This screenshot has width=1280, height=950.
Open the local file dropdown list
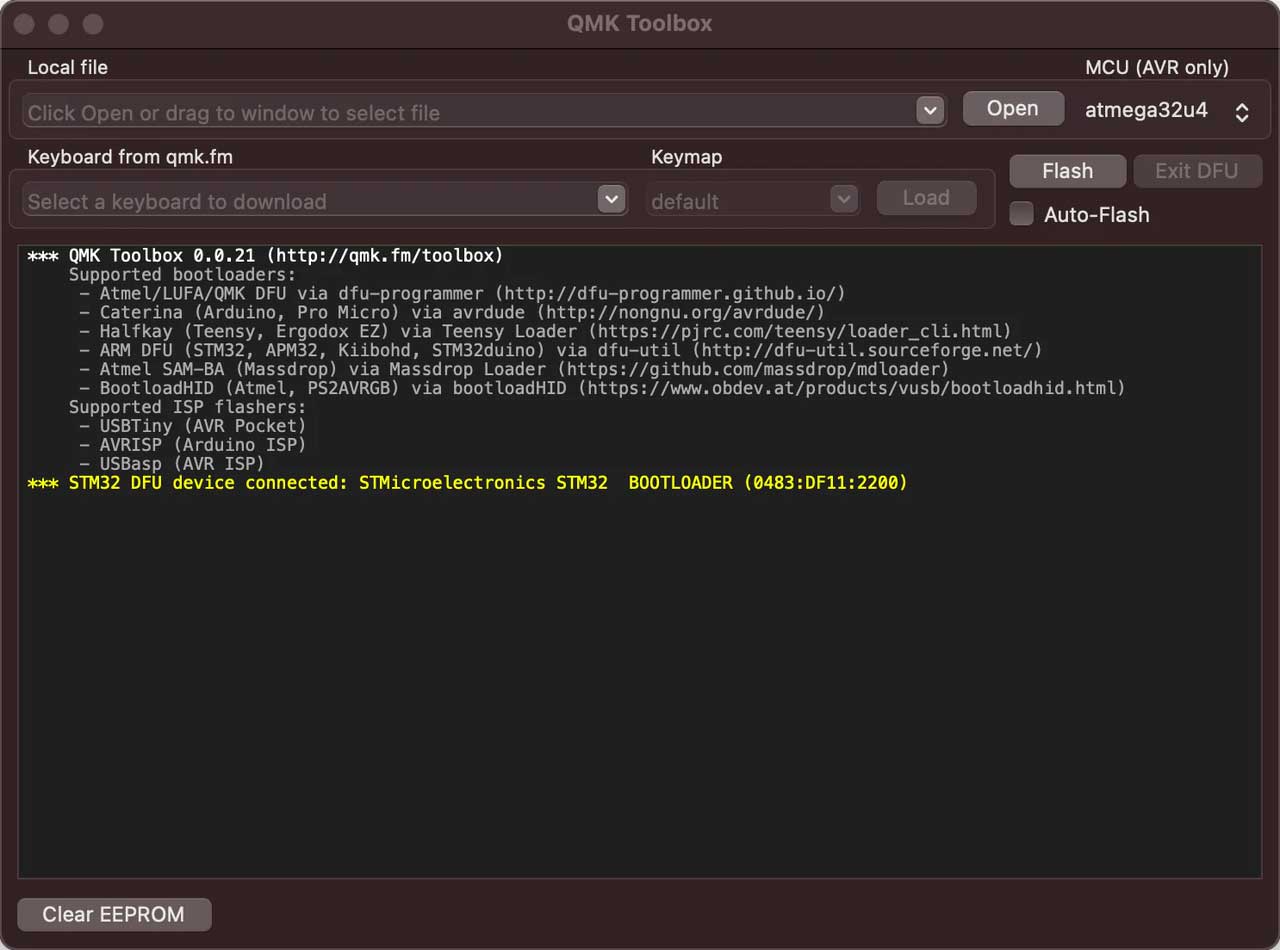(x=930, y=110)
